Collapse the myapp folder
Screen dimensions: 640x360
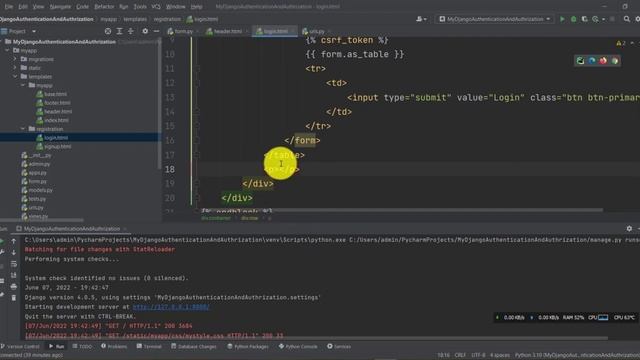[x=7, y=50]
